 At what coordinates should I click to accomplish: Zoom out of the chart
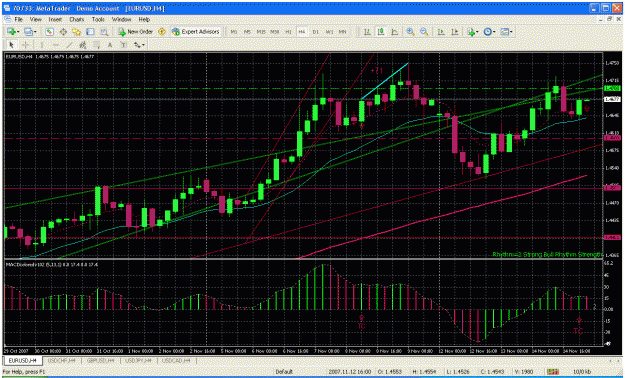click(x=424, y=32)
